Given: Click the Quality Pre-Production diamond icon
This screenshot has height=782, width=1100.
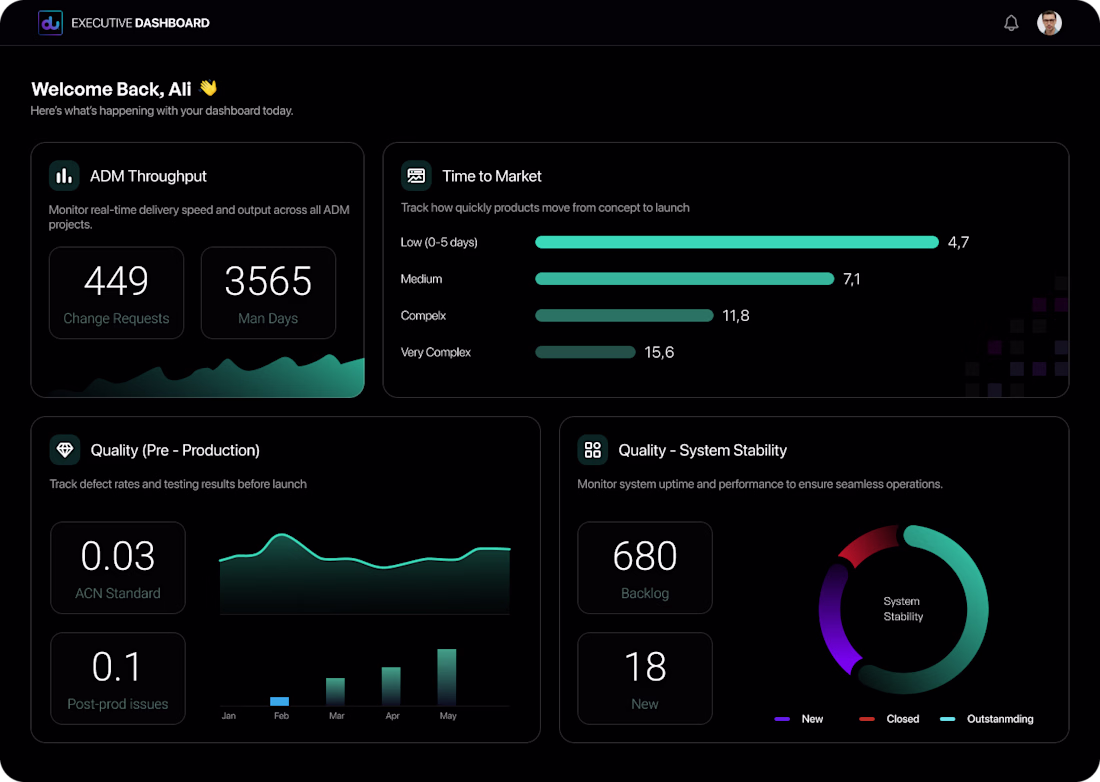Looking at the screenshot, I should [65, 450].
